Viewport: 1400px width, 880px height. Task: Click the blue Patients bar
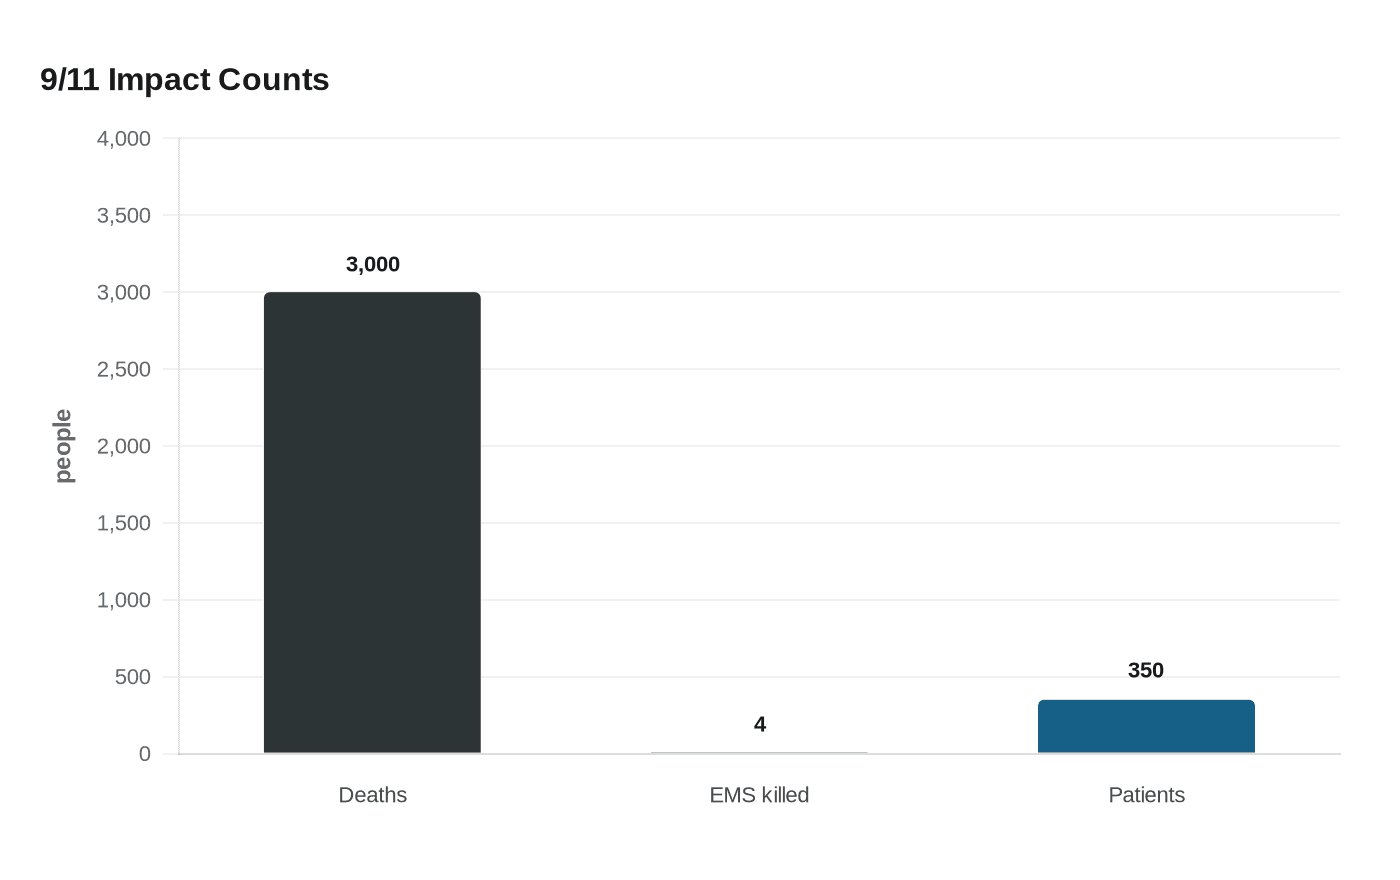1146,727
